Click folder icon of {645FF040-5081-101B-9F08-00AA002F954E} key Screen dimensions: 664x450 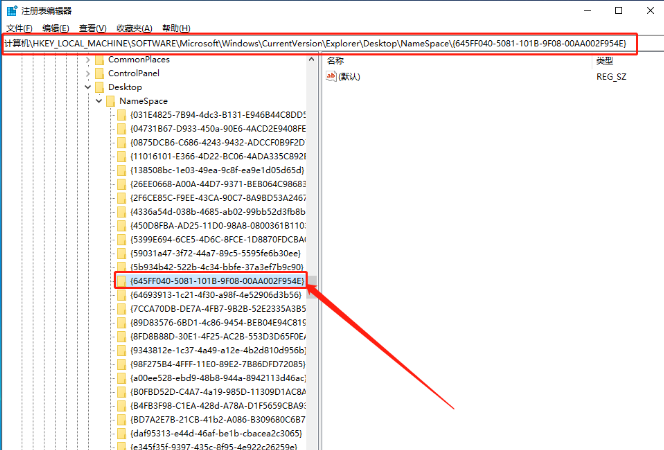[x=122, y=281]
